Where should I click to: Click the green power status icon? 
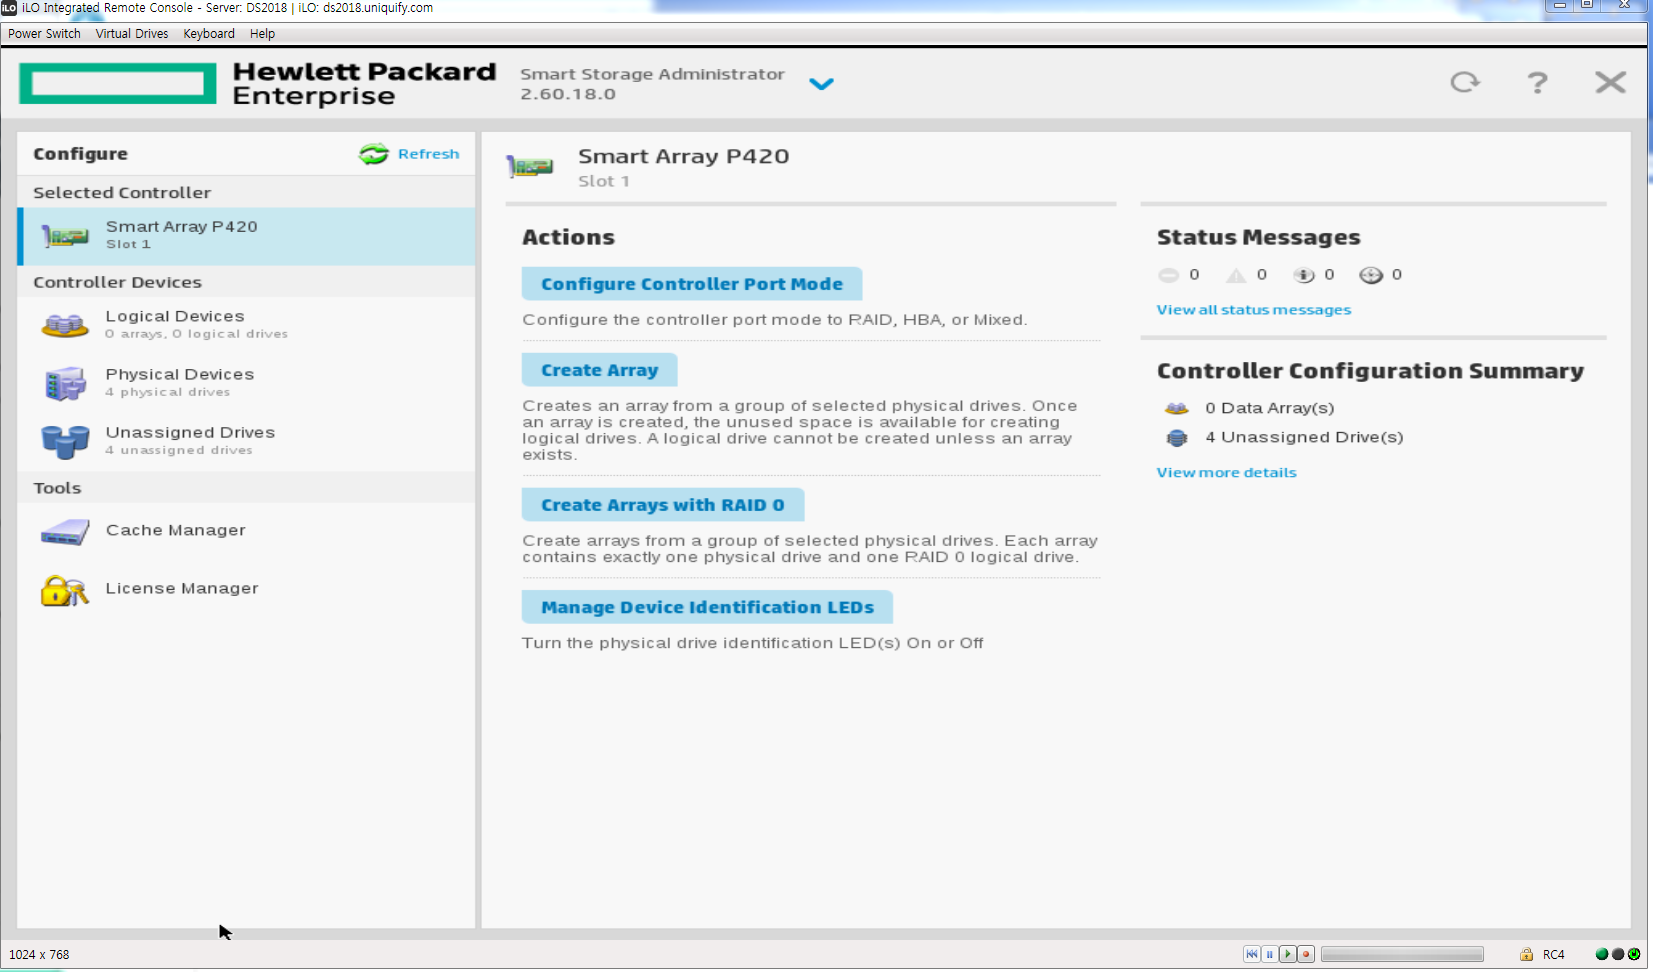(x=1634, y=954)
